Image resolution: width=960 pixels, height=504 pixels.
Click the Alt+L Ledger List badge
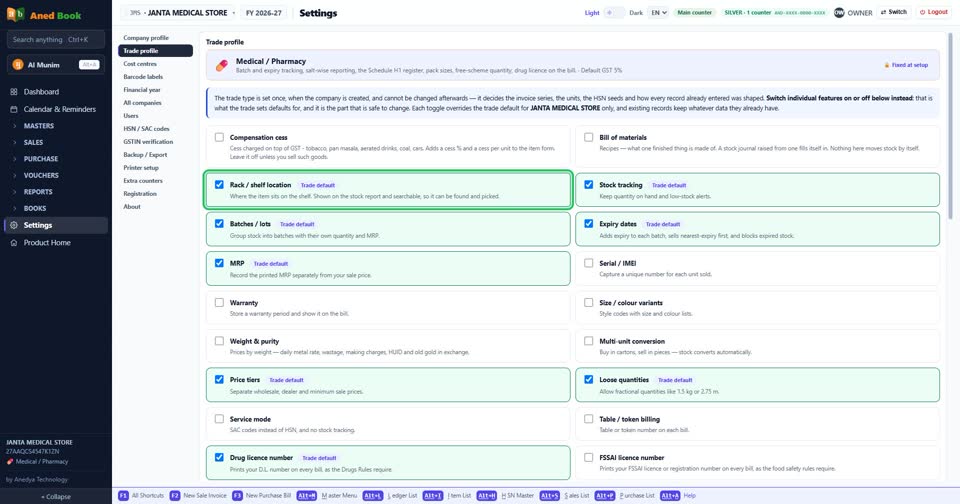pos(372,495)
